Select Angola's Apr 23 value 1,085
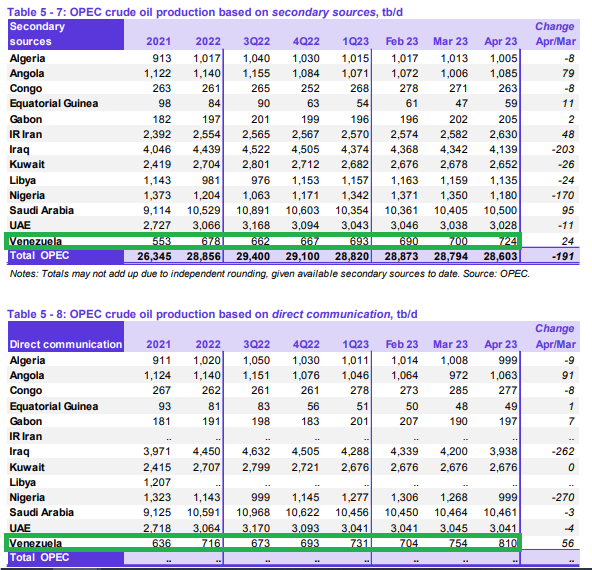The width and height of the screenshot is (592, 570). 503,74
